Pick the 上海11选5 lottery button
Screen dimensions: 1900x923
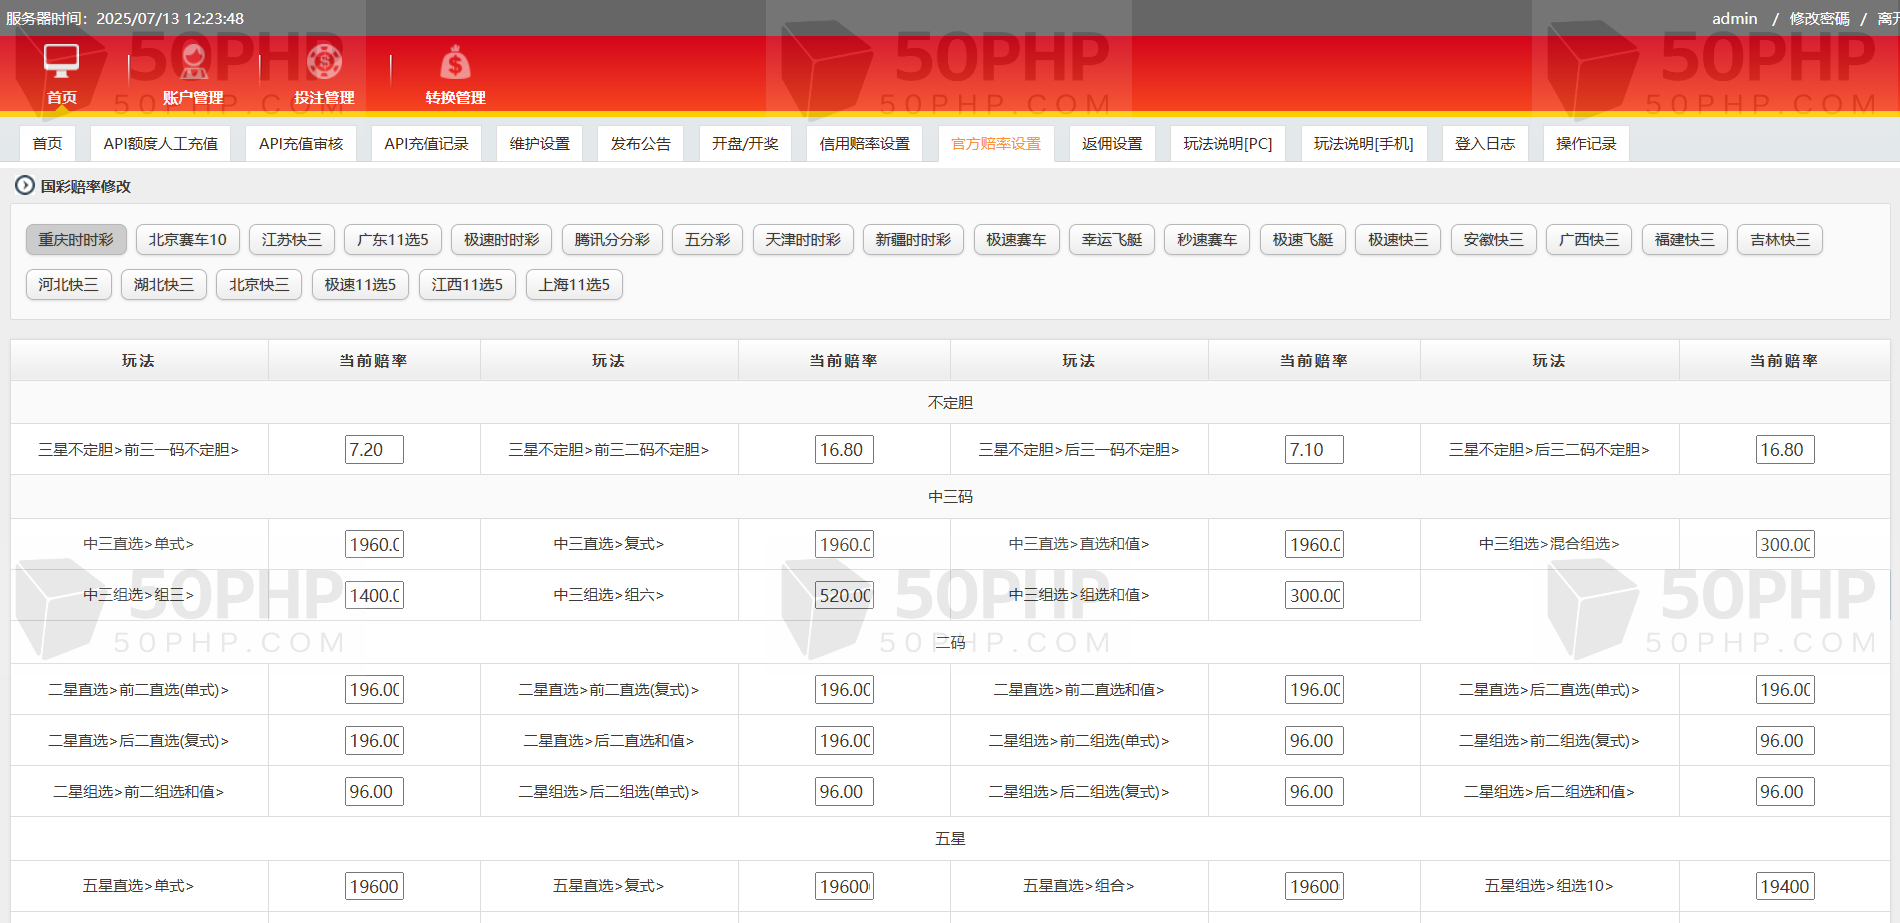(574, 285)
